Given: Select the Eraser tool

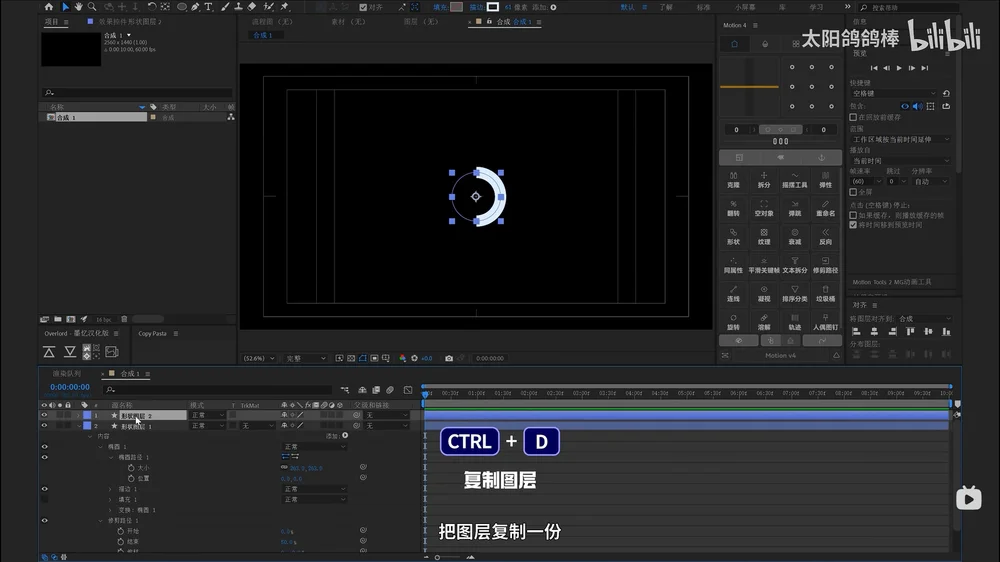Looking at the screenshot, I should pos(252,7).
